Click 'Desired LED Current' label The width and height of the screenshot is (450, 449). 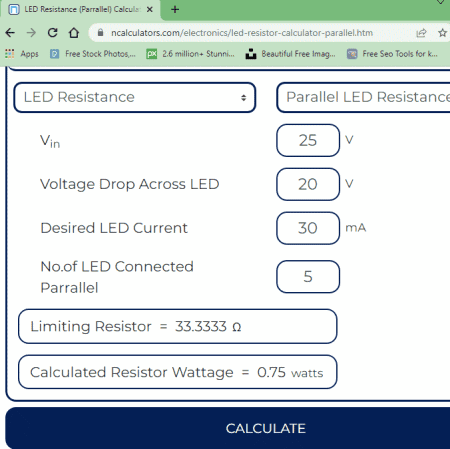pyautogui.click(x=114, y=228)
